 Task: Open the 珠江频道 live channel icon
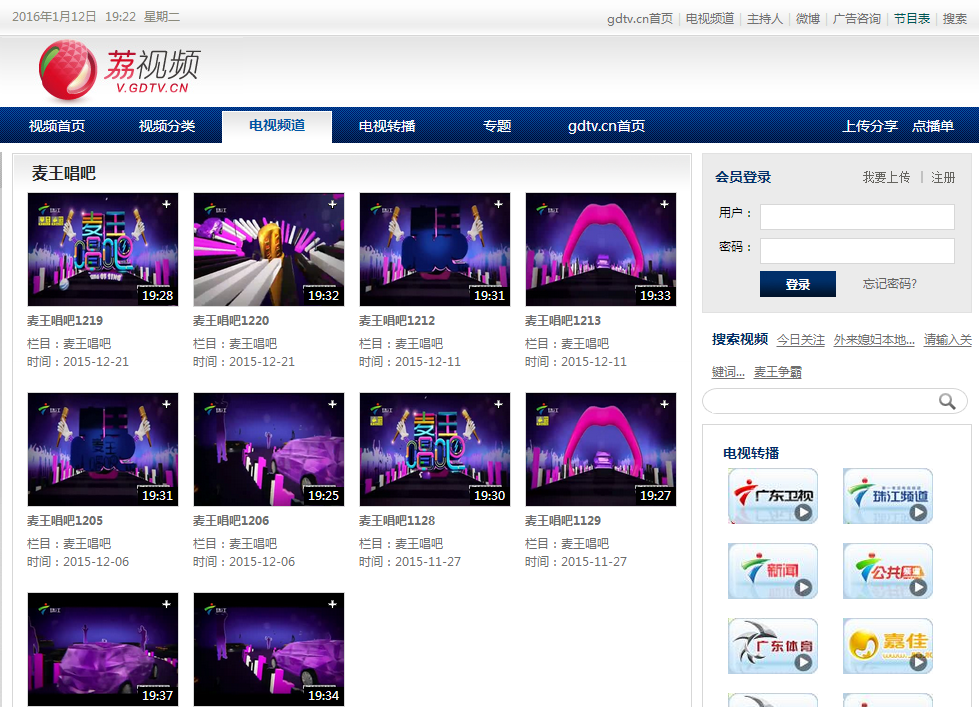[888, 496]
